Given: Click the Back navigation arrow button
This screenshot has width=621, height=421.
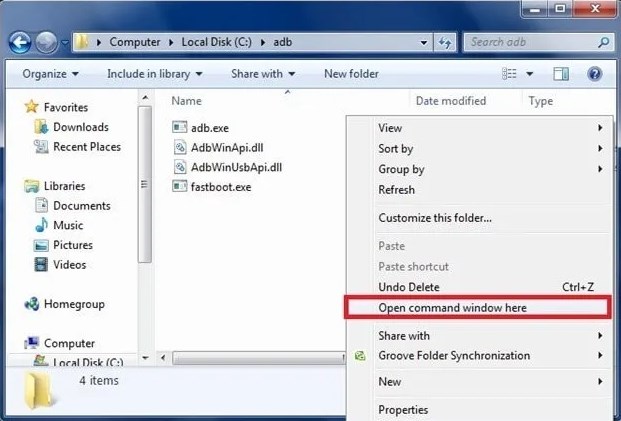Looking at the screenshot, I should pos(20,42).
